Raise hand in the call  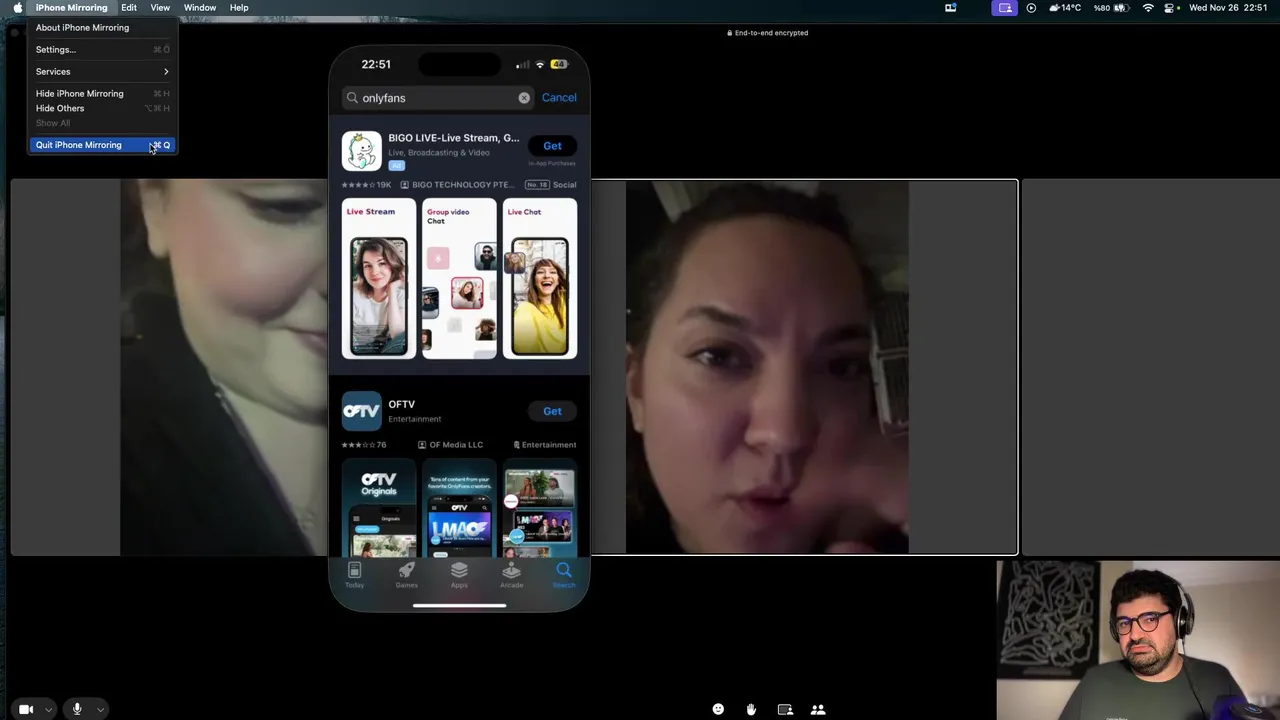[x=751, y=709]
